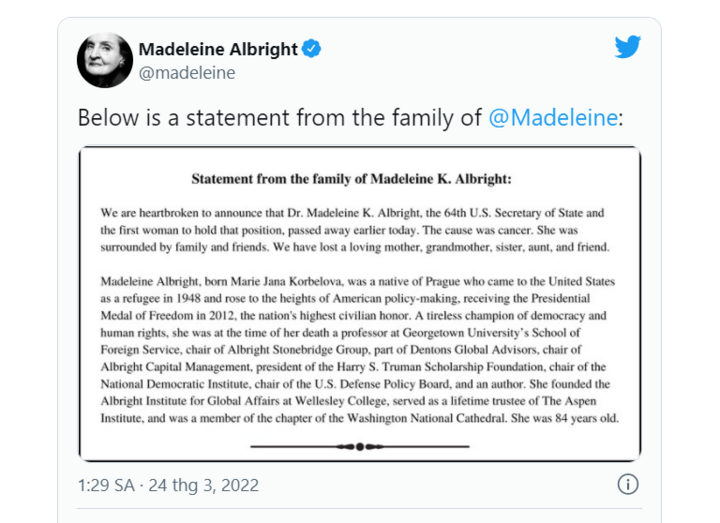View the tweet timestamp 1:29 SA · 24 thg 3, 2022
Screen dimensions: 720x523
[168, 485]
